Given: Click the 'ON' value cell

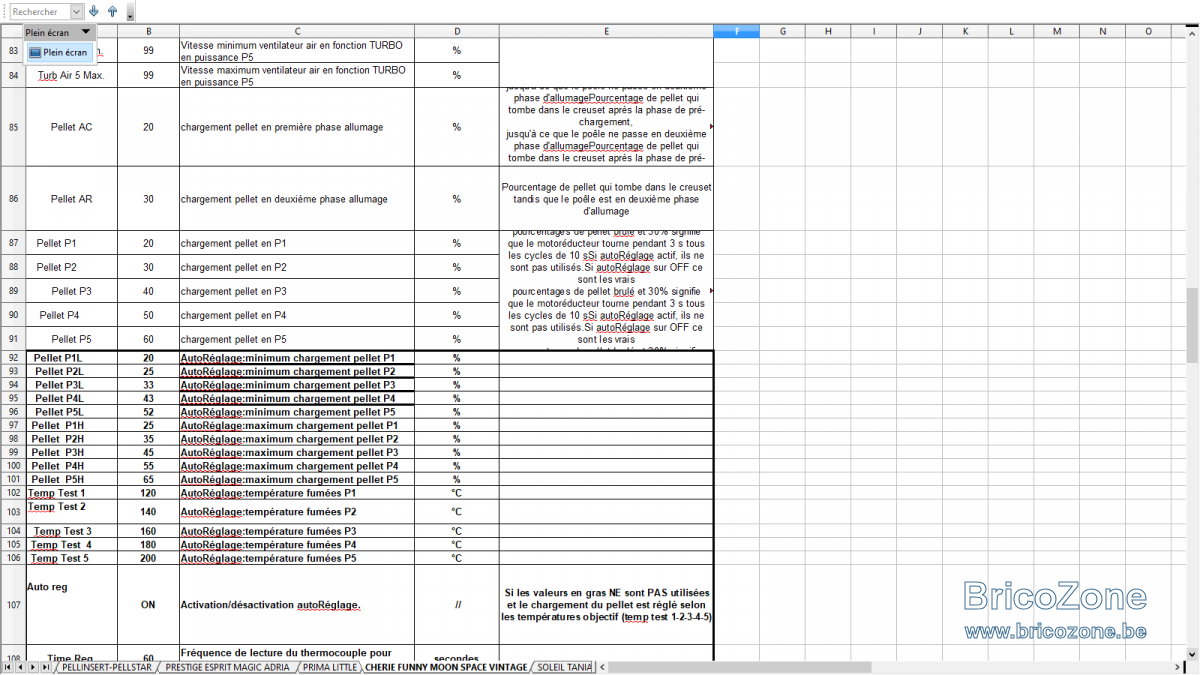Looking at the screenshot, I should 148,605.
